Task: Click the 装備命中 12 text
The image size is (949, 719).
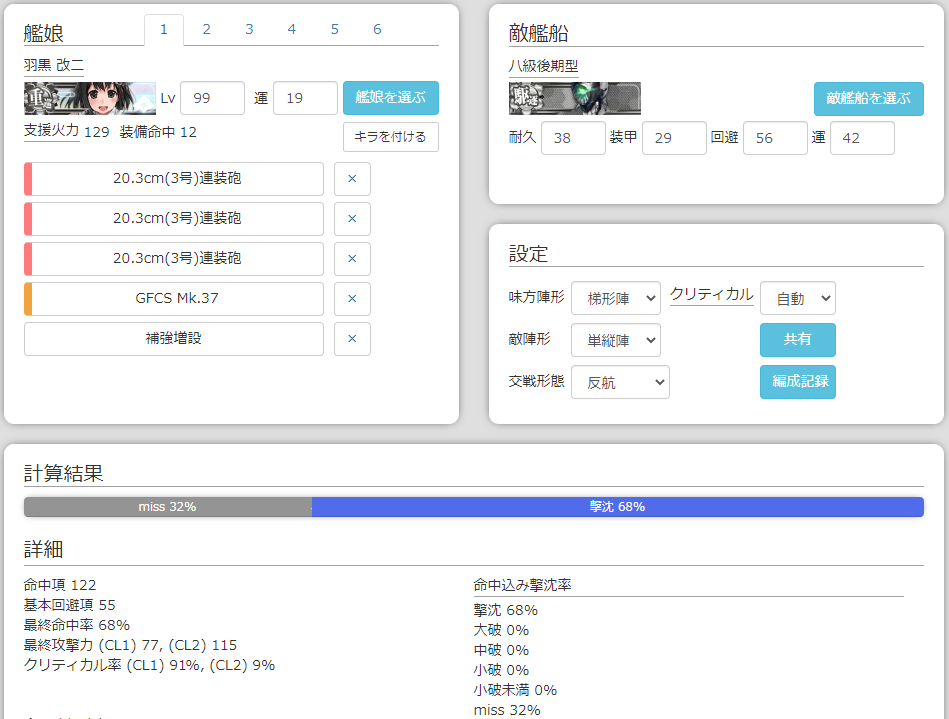Action: (x=158, y=132)
